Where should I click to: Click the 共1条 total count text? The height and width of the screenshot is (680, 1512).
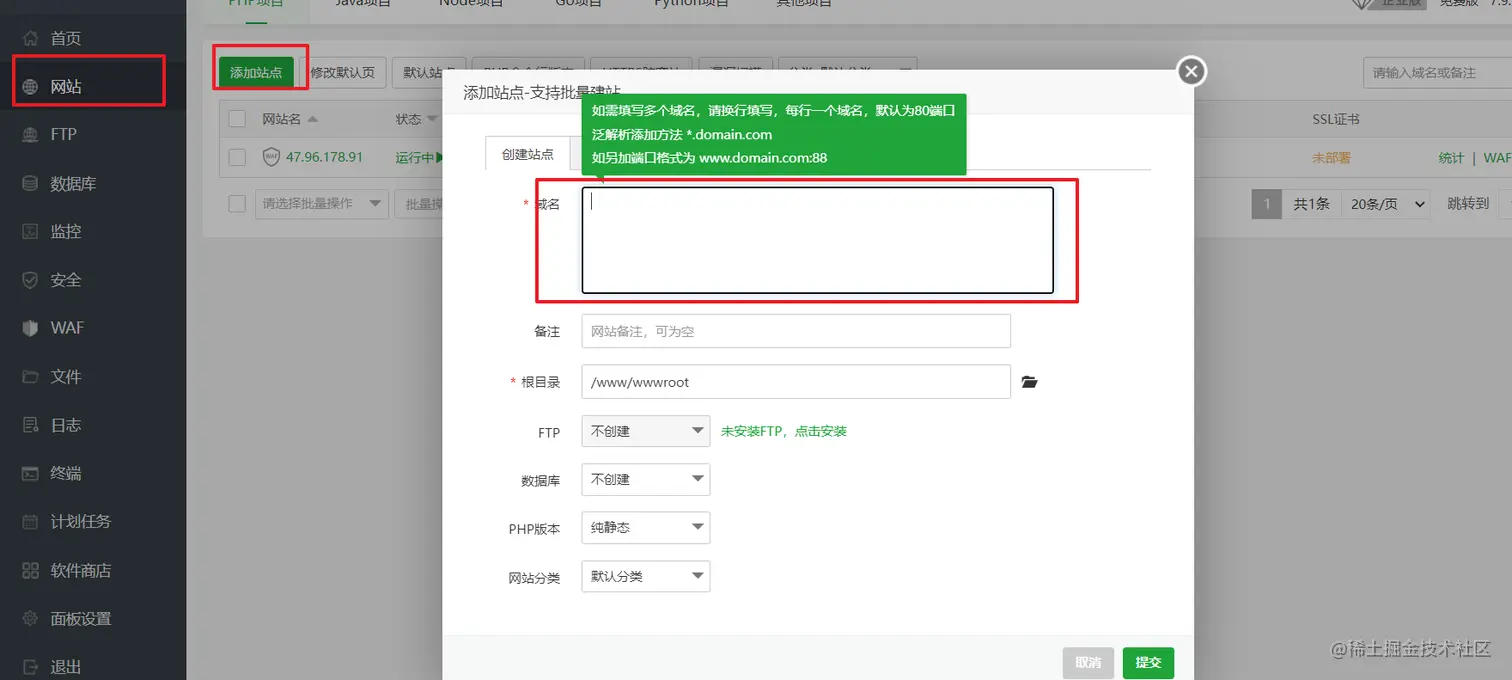click(x=1311, y=204)
